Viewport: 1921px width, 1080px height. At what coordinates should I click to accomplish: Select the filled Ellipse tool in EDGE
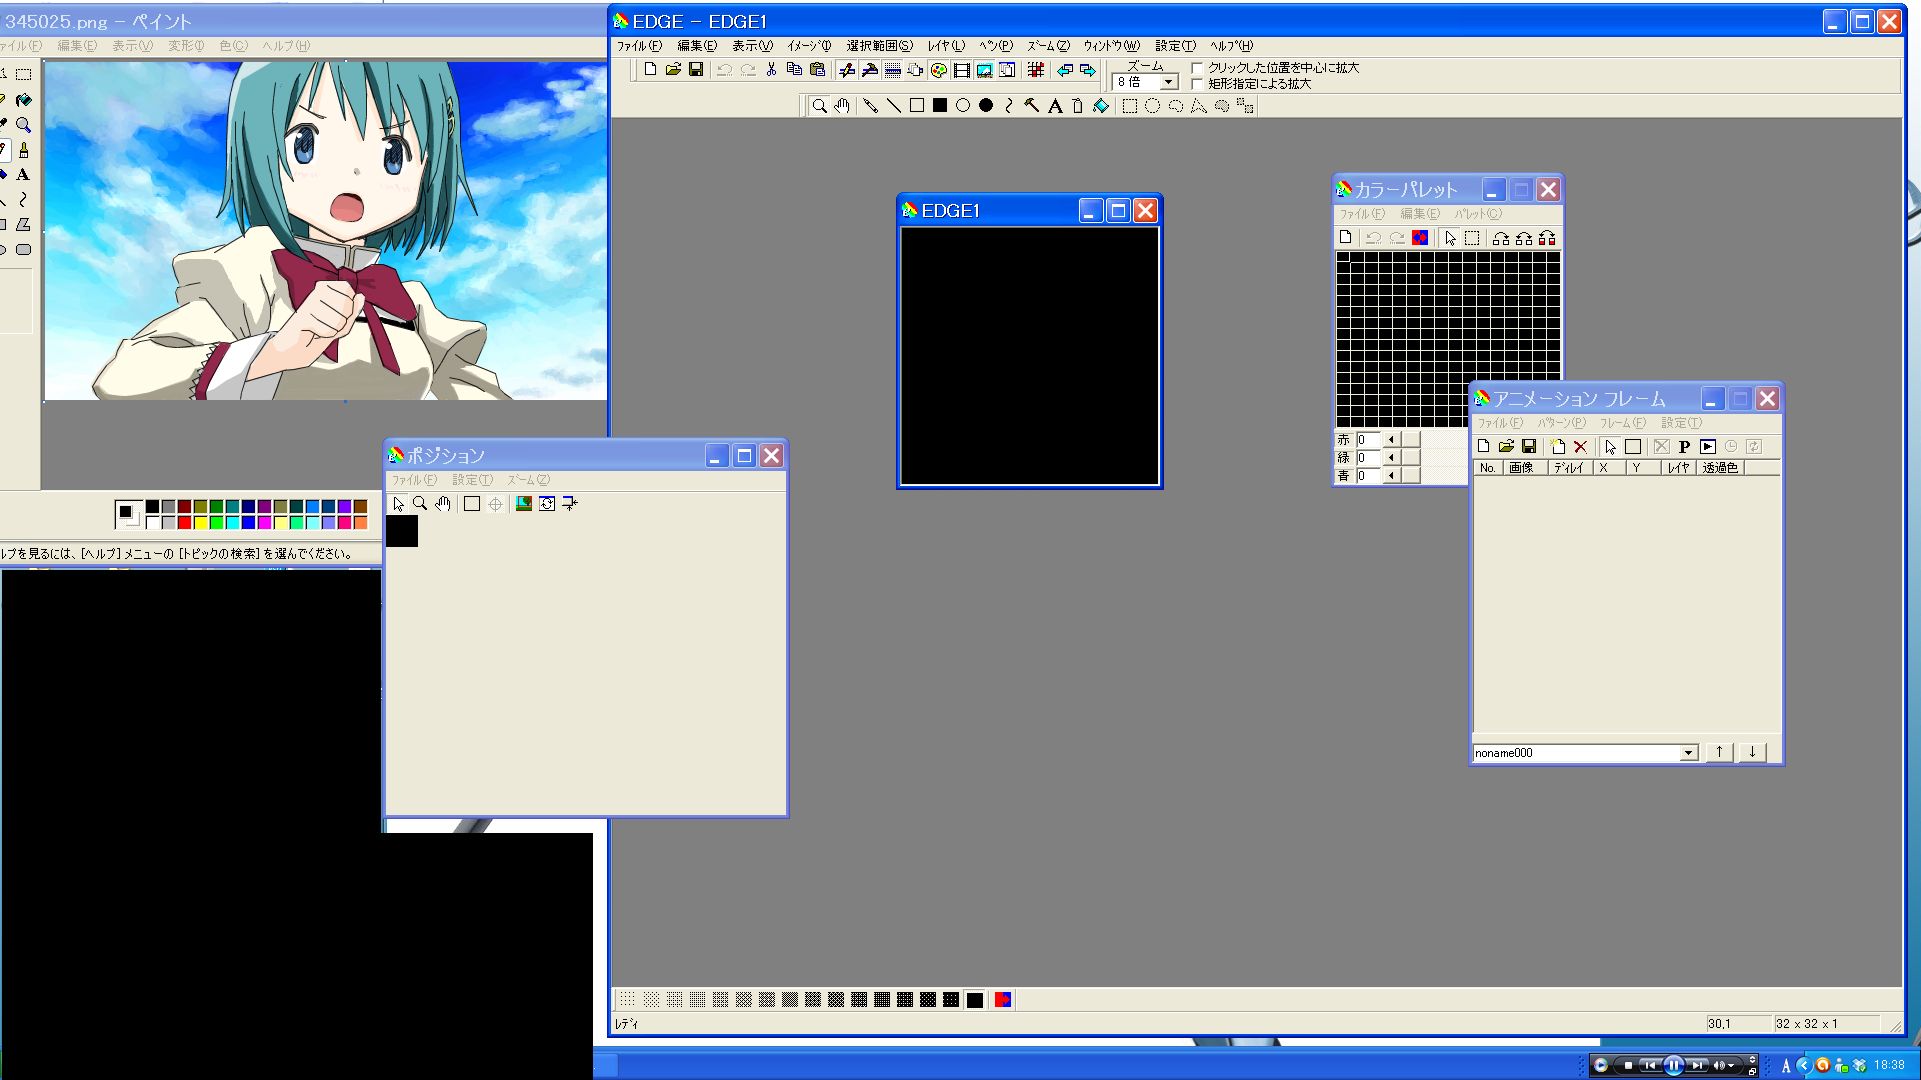tap(985, 106)
